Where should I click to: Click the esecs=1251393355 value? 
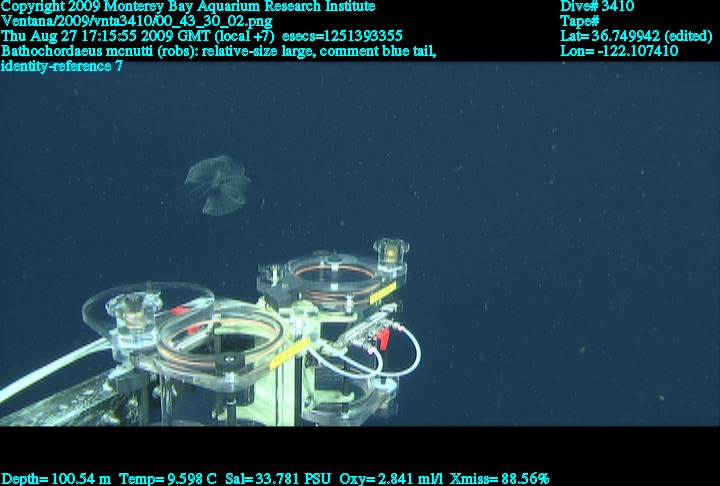pos(342,36)
